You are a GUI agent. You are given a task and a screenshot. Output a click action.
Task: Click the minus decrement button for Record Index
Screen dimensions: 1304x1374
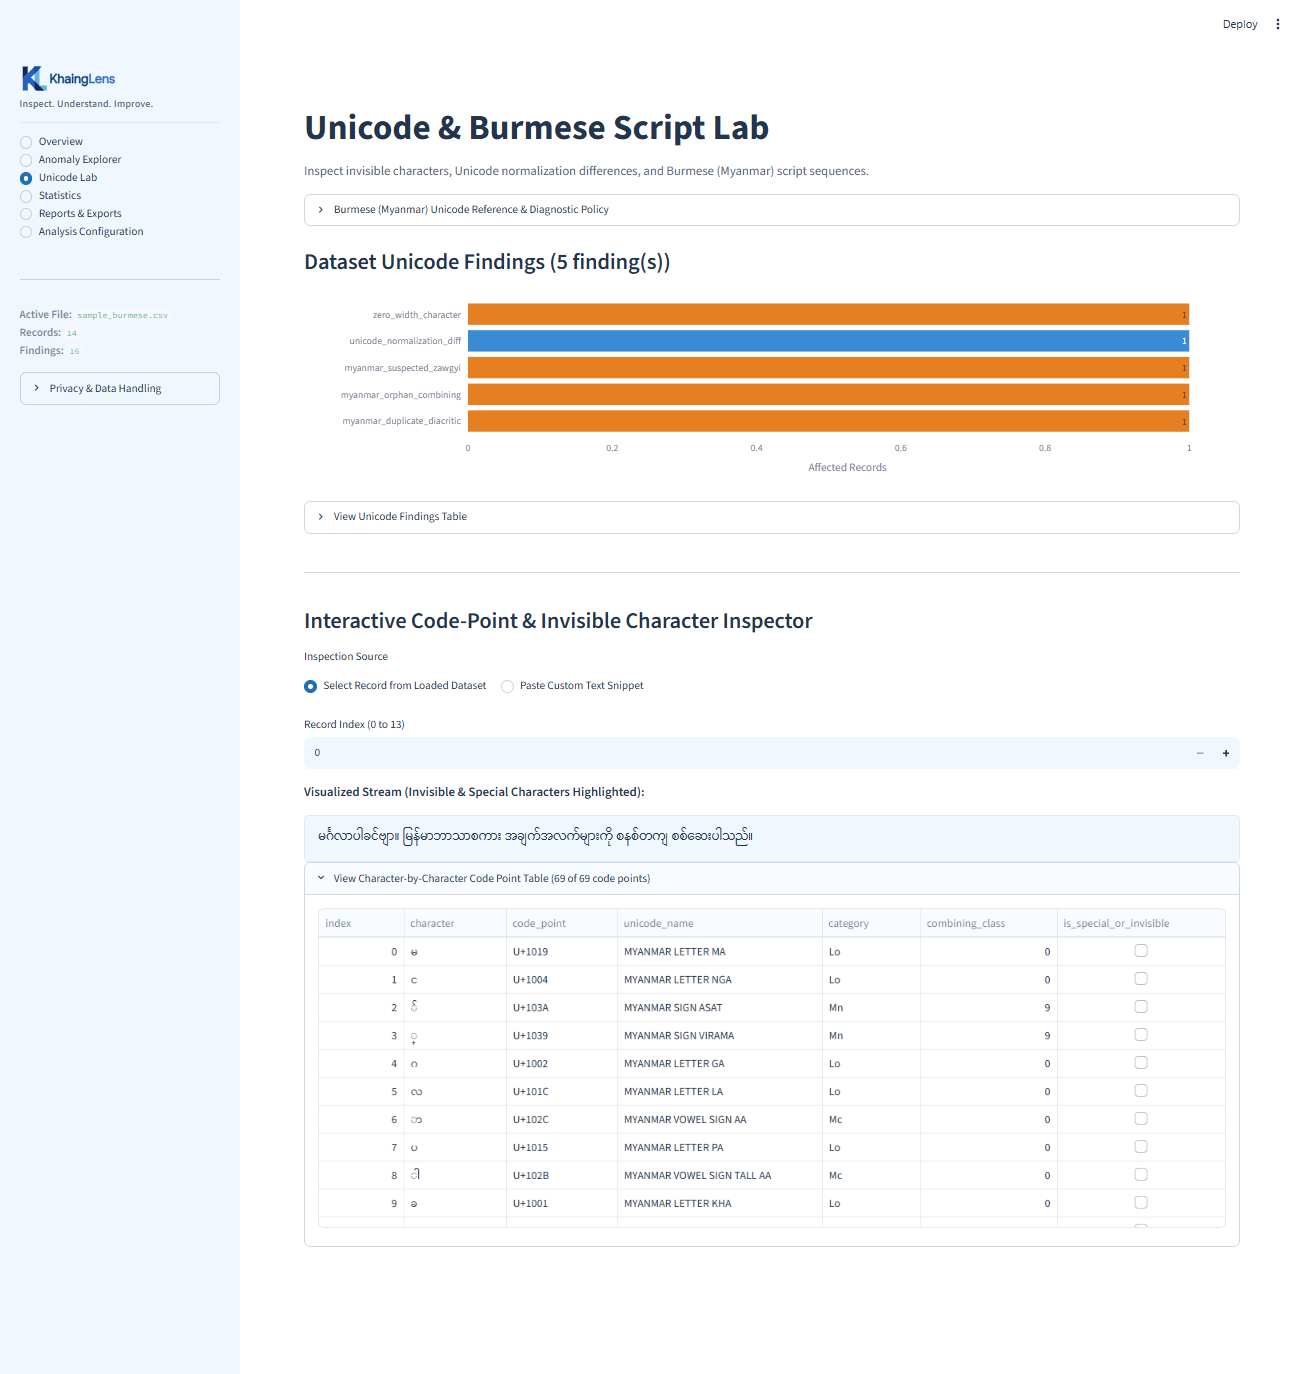tap(1200, 753)
